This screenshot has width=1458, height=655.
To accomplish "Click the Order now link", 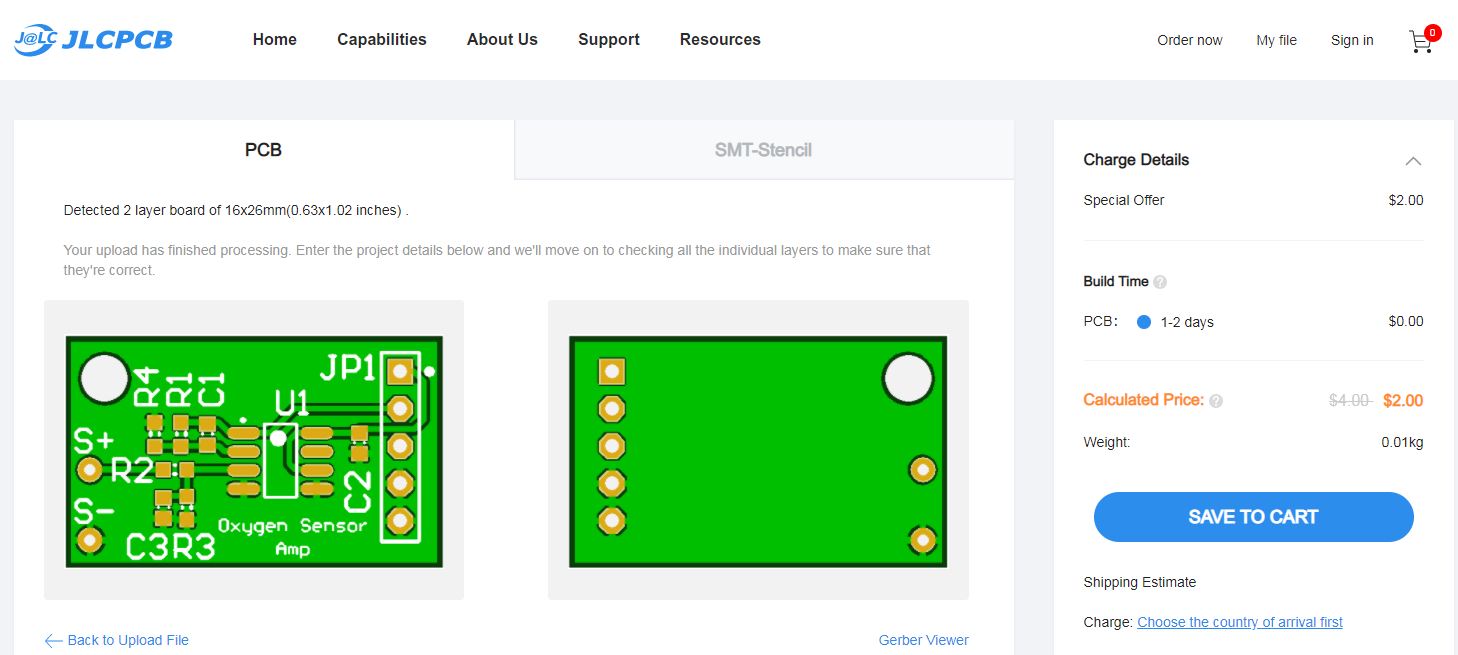I will tap(1190, 40).
